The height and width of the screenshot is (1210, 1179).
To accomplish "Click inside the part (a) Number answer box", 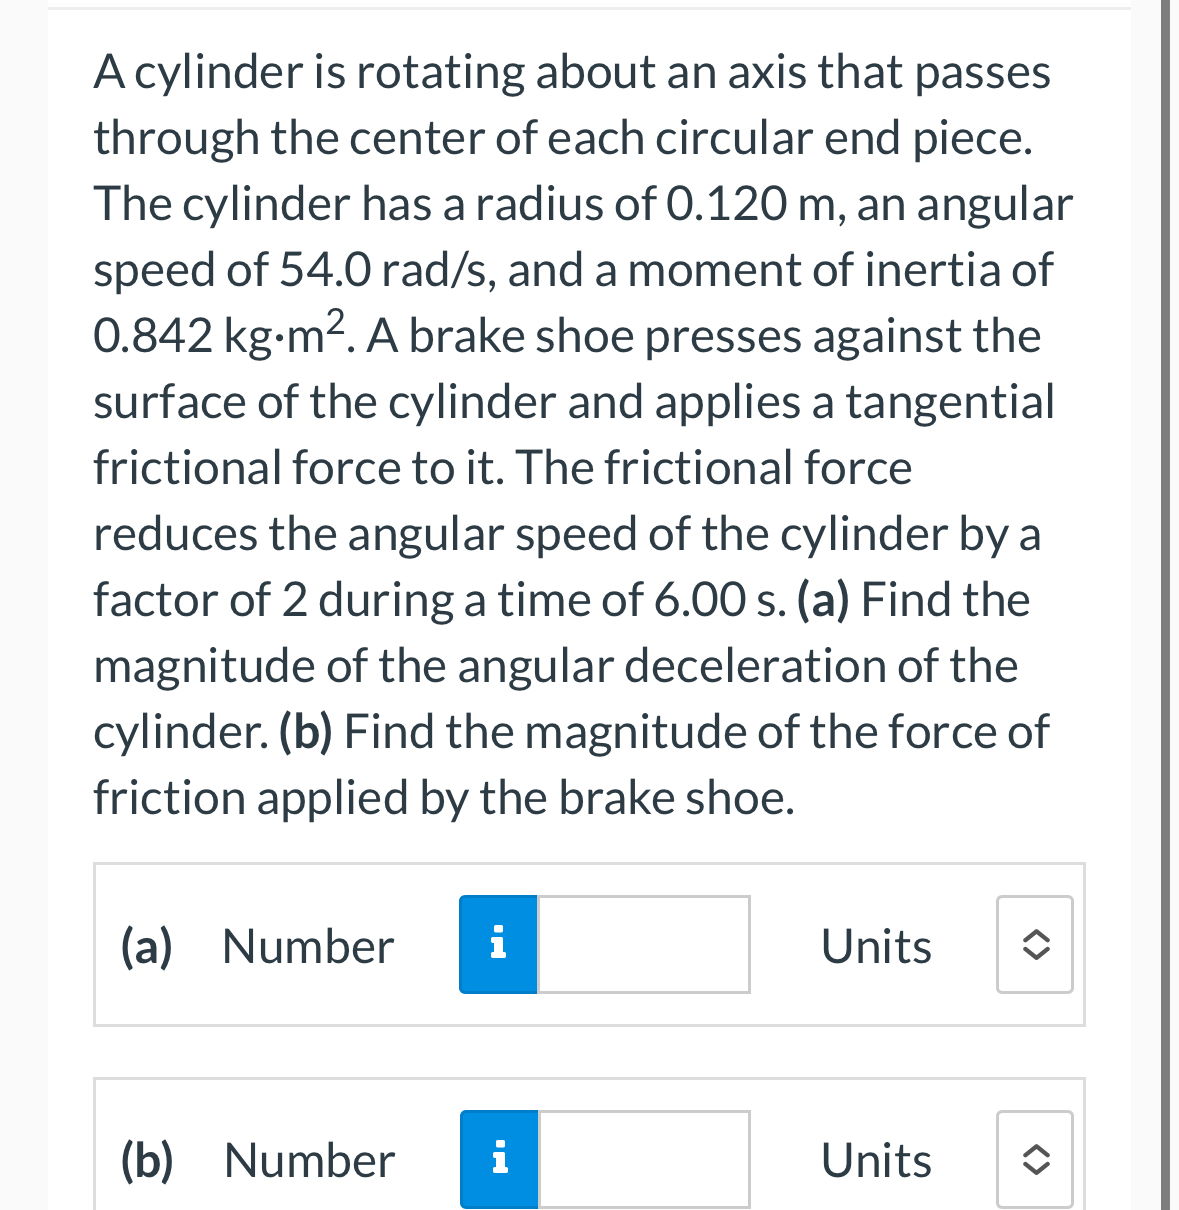I will point(643,944).
